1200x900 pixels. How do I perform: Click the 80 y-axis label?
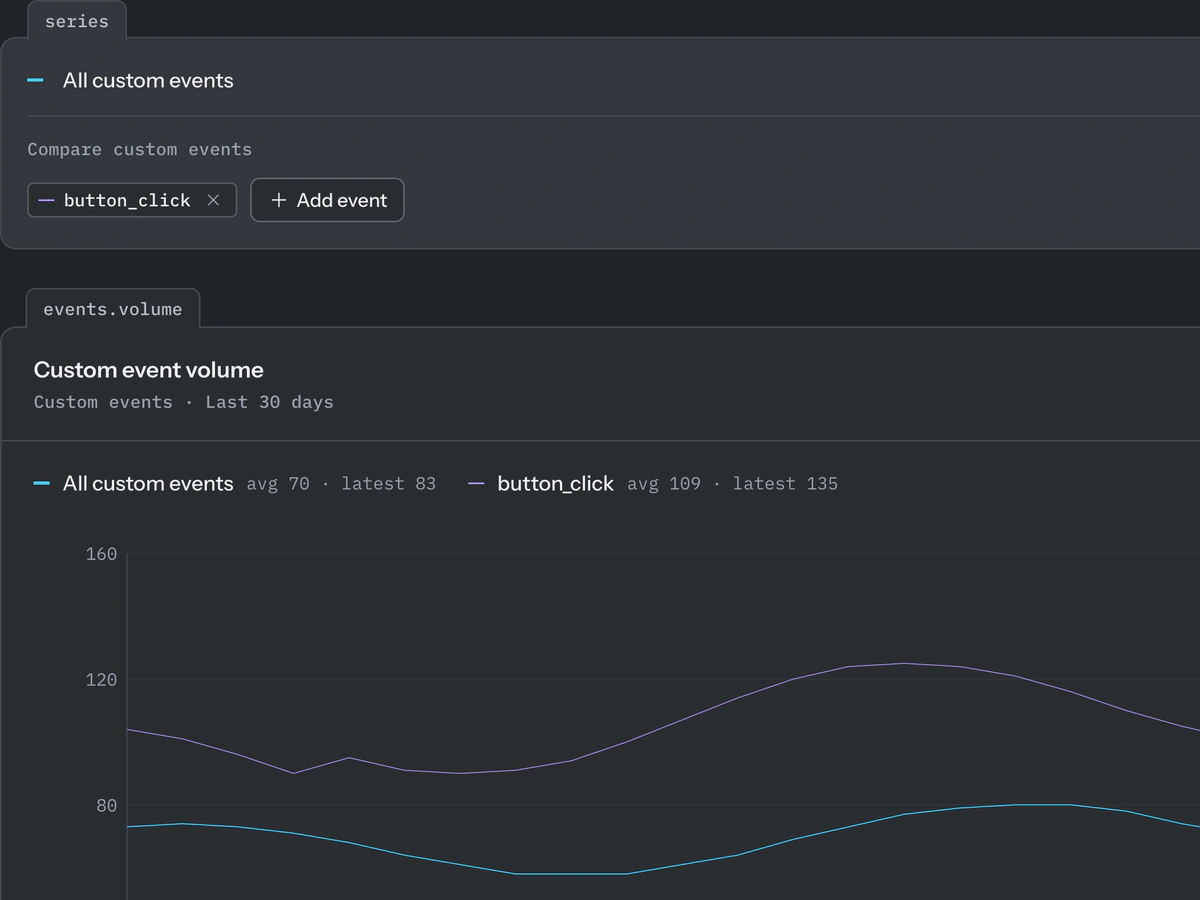pos(106,806)
